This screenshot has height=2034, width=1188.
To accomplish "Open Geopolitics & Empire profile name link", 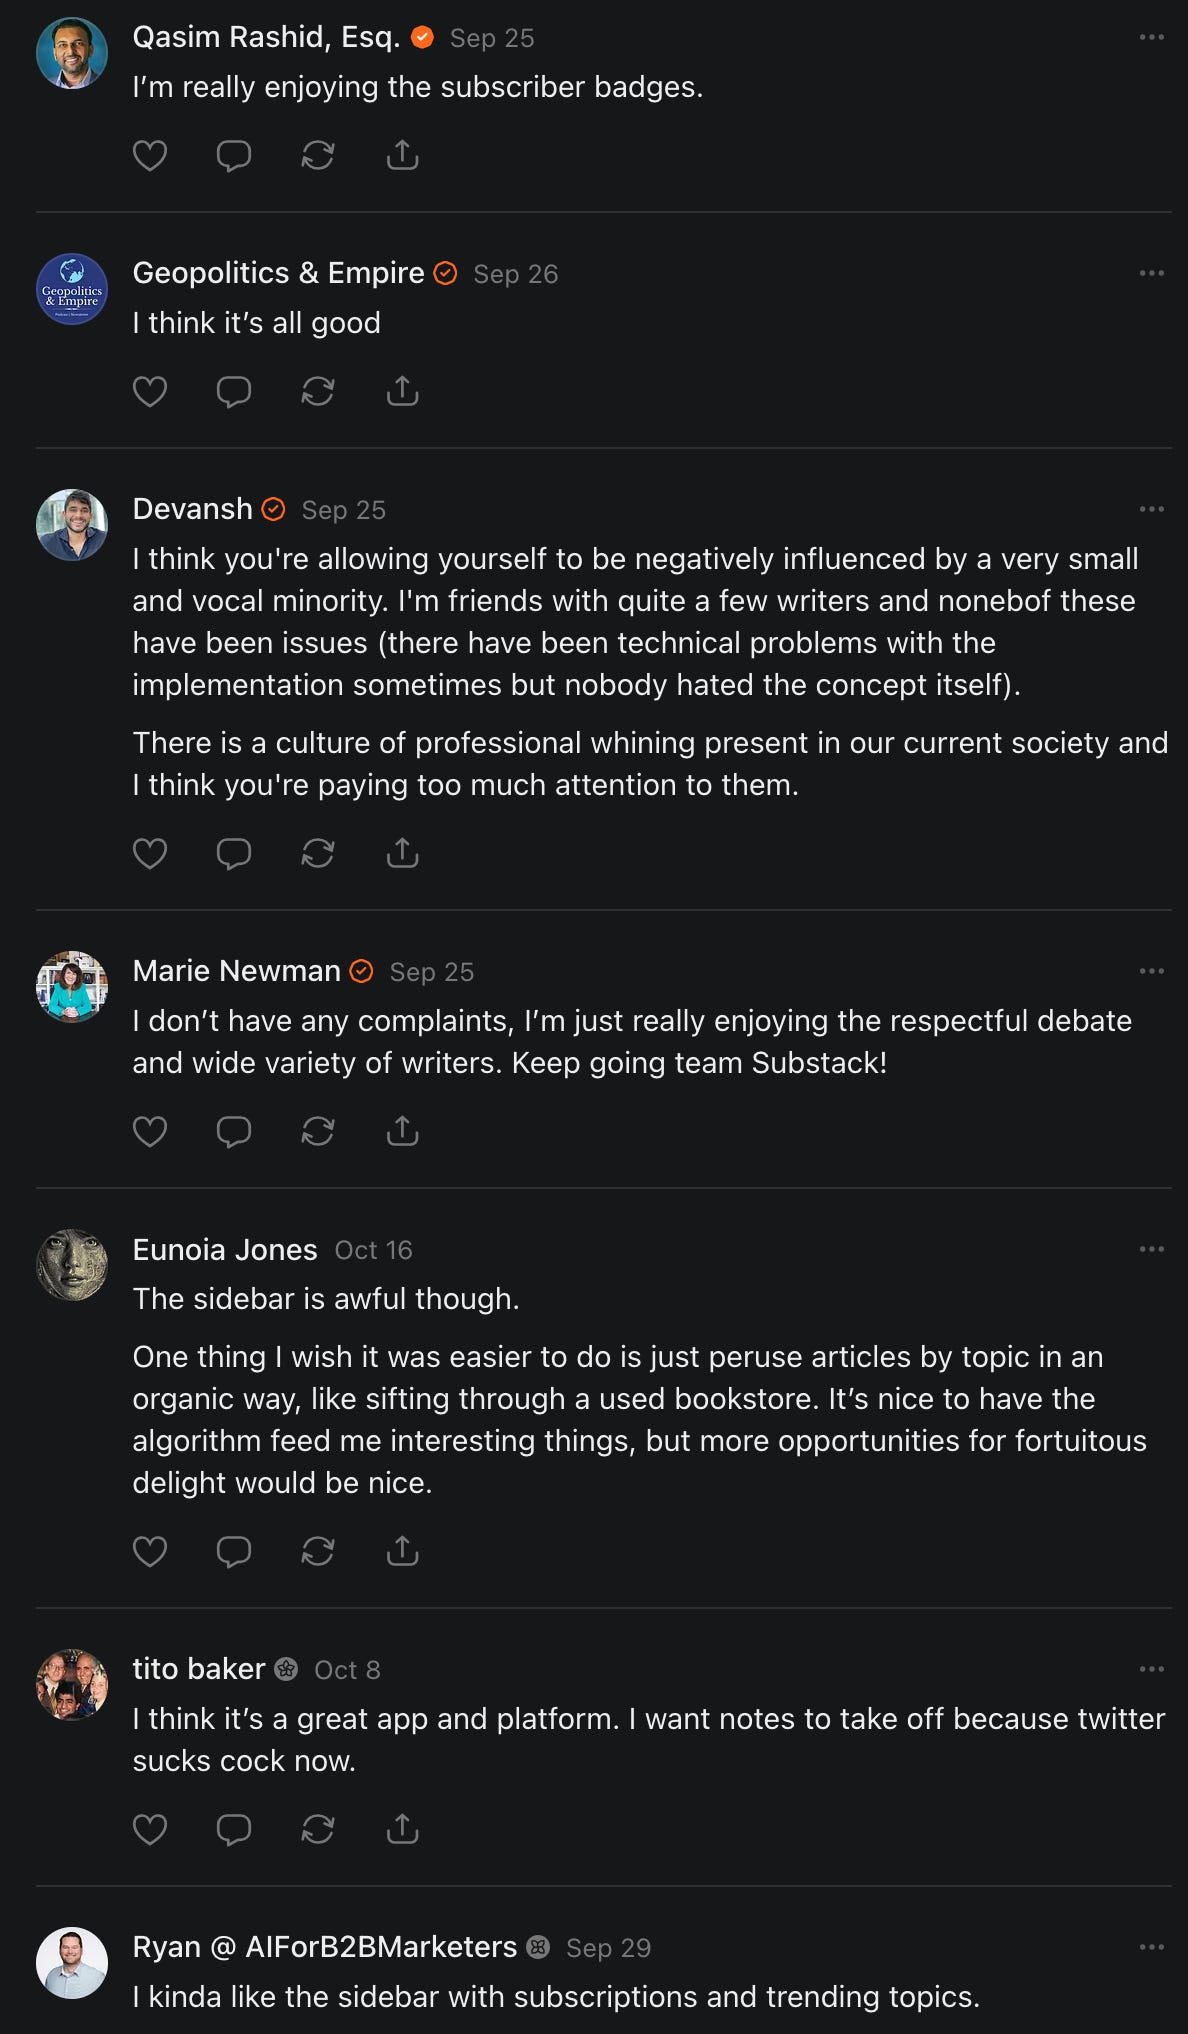I will (278, 273).
